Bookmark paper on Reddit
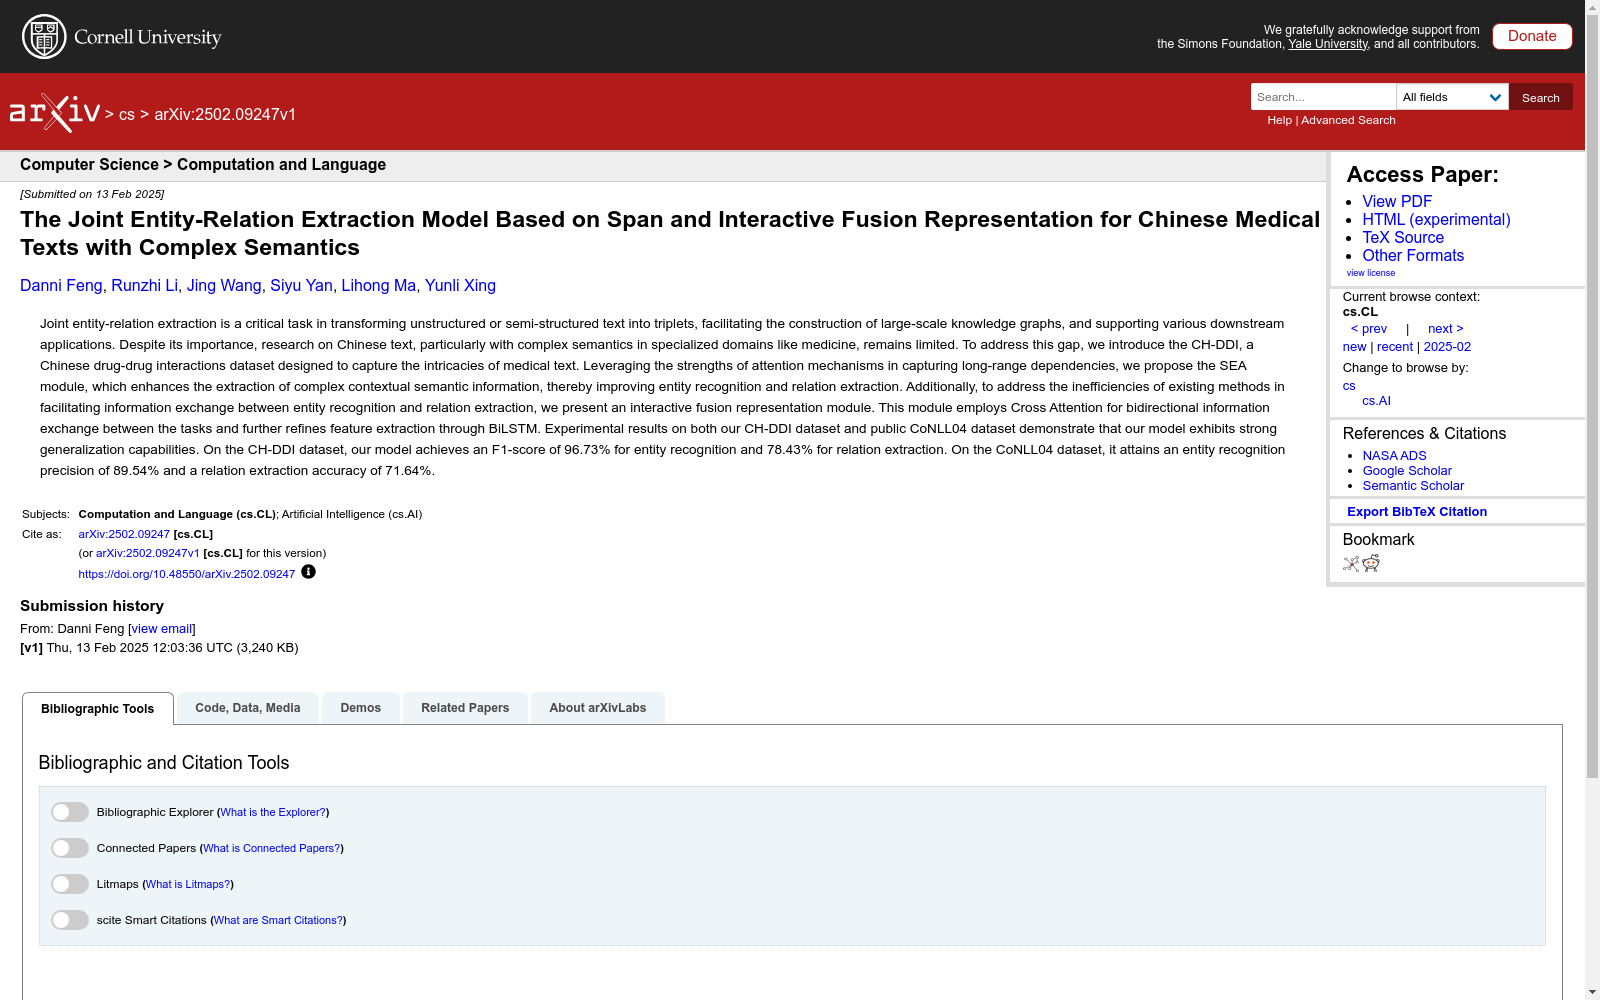Image resolution: width=1600 pixels, height=1000 pixels. [x=1371, y=564]
